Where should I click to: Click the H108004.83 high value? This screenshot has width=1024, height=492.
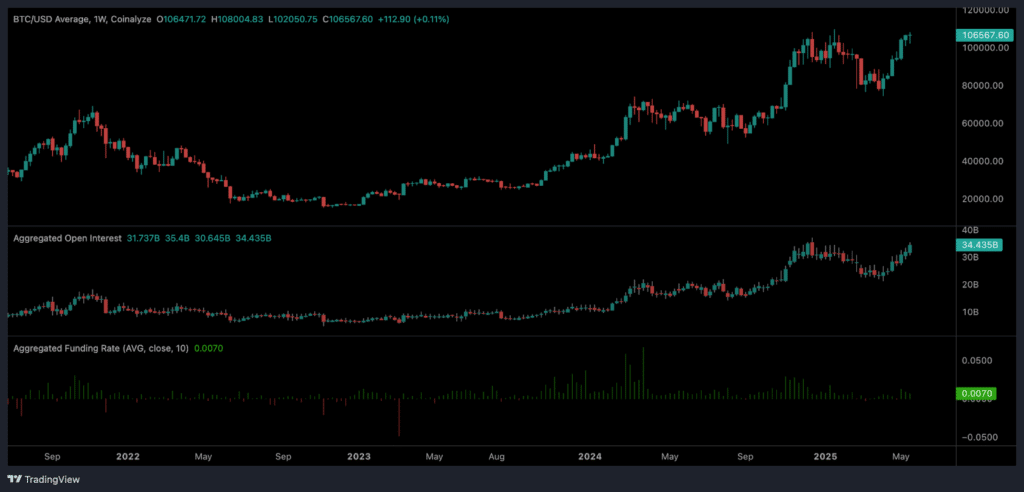[x=237, y=20]
